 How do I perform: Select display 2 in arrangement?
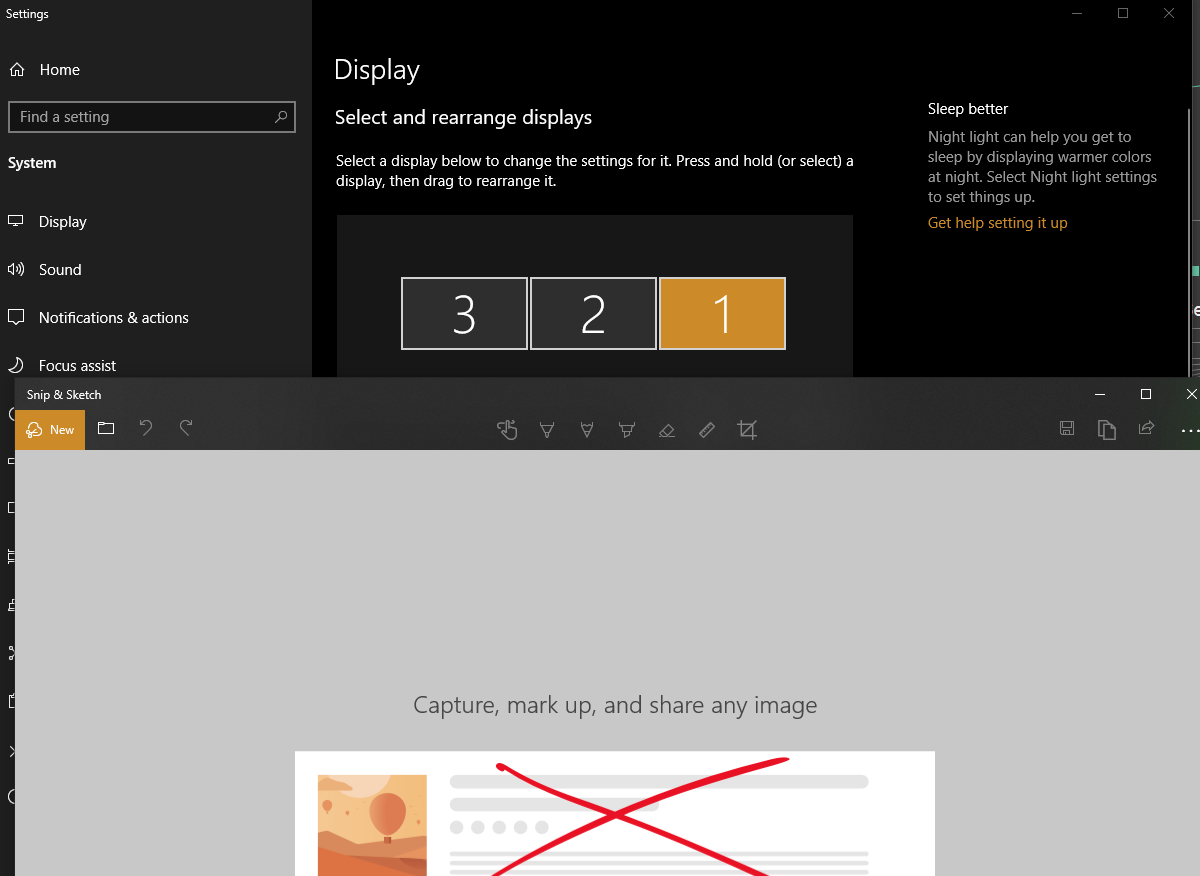[593, 314]
